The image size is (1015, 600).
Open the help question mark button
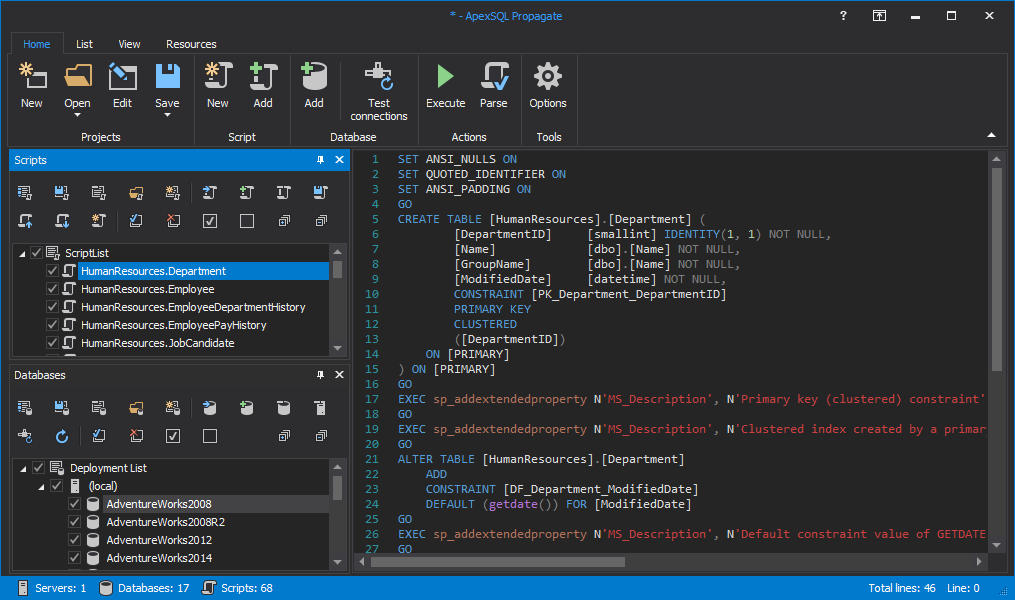tap(843, 16)
